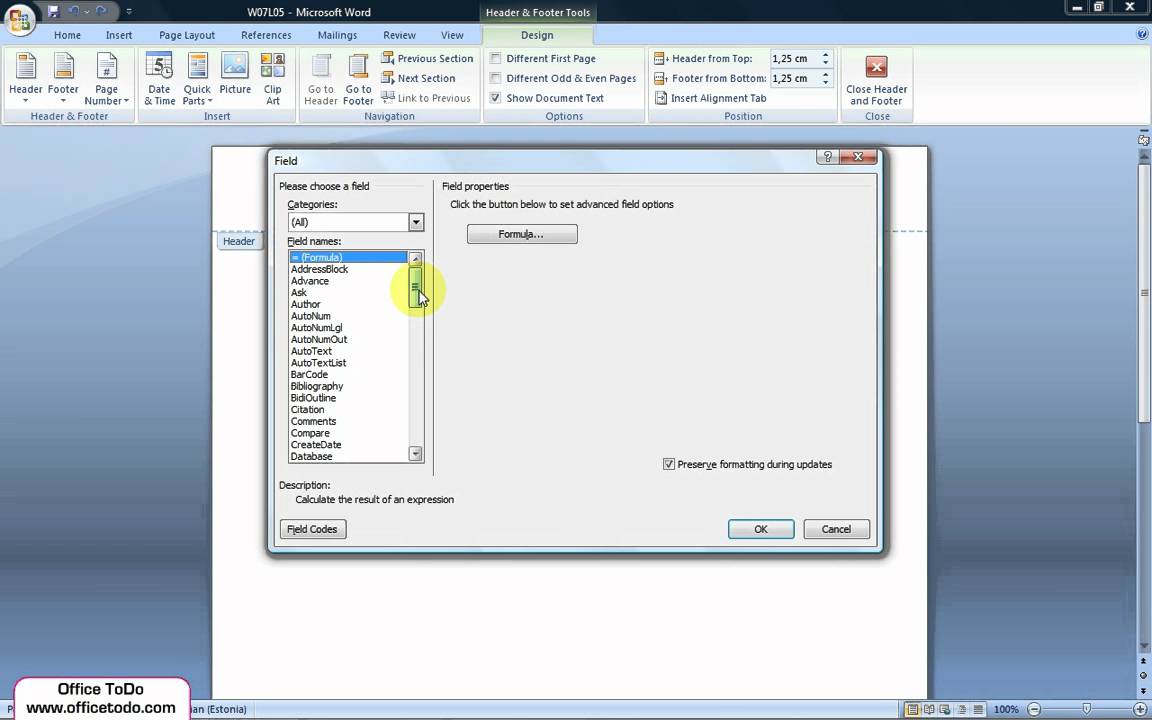Open the Mailings tab
1152x720 pixels.
pos(337,35)
